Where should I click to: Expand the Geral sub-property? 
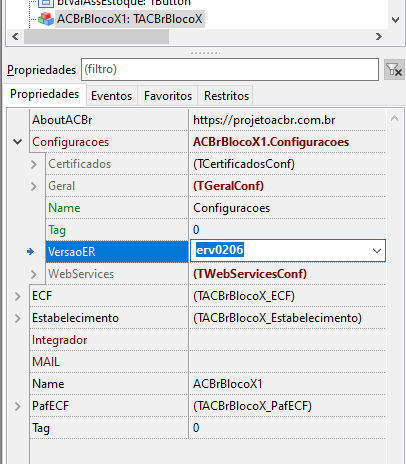coord(34,186)
